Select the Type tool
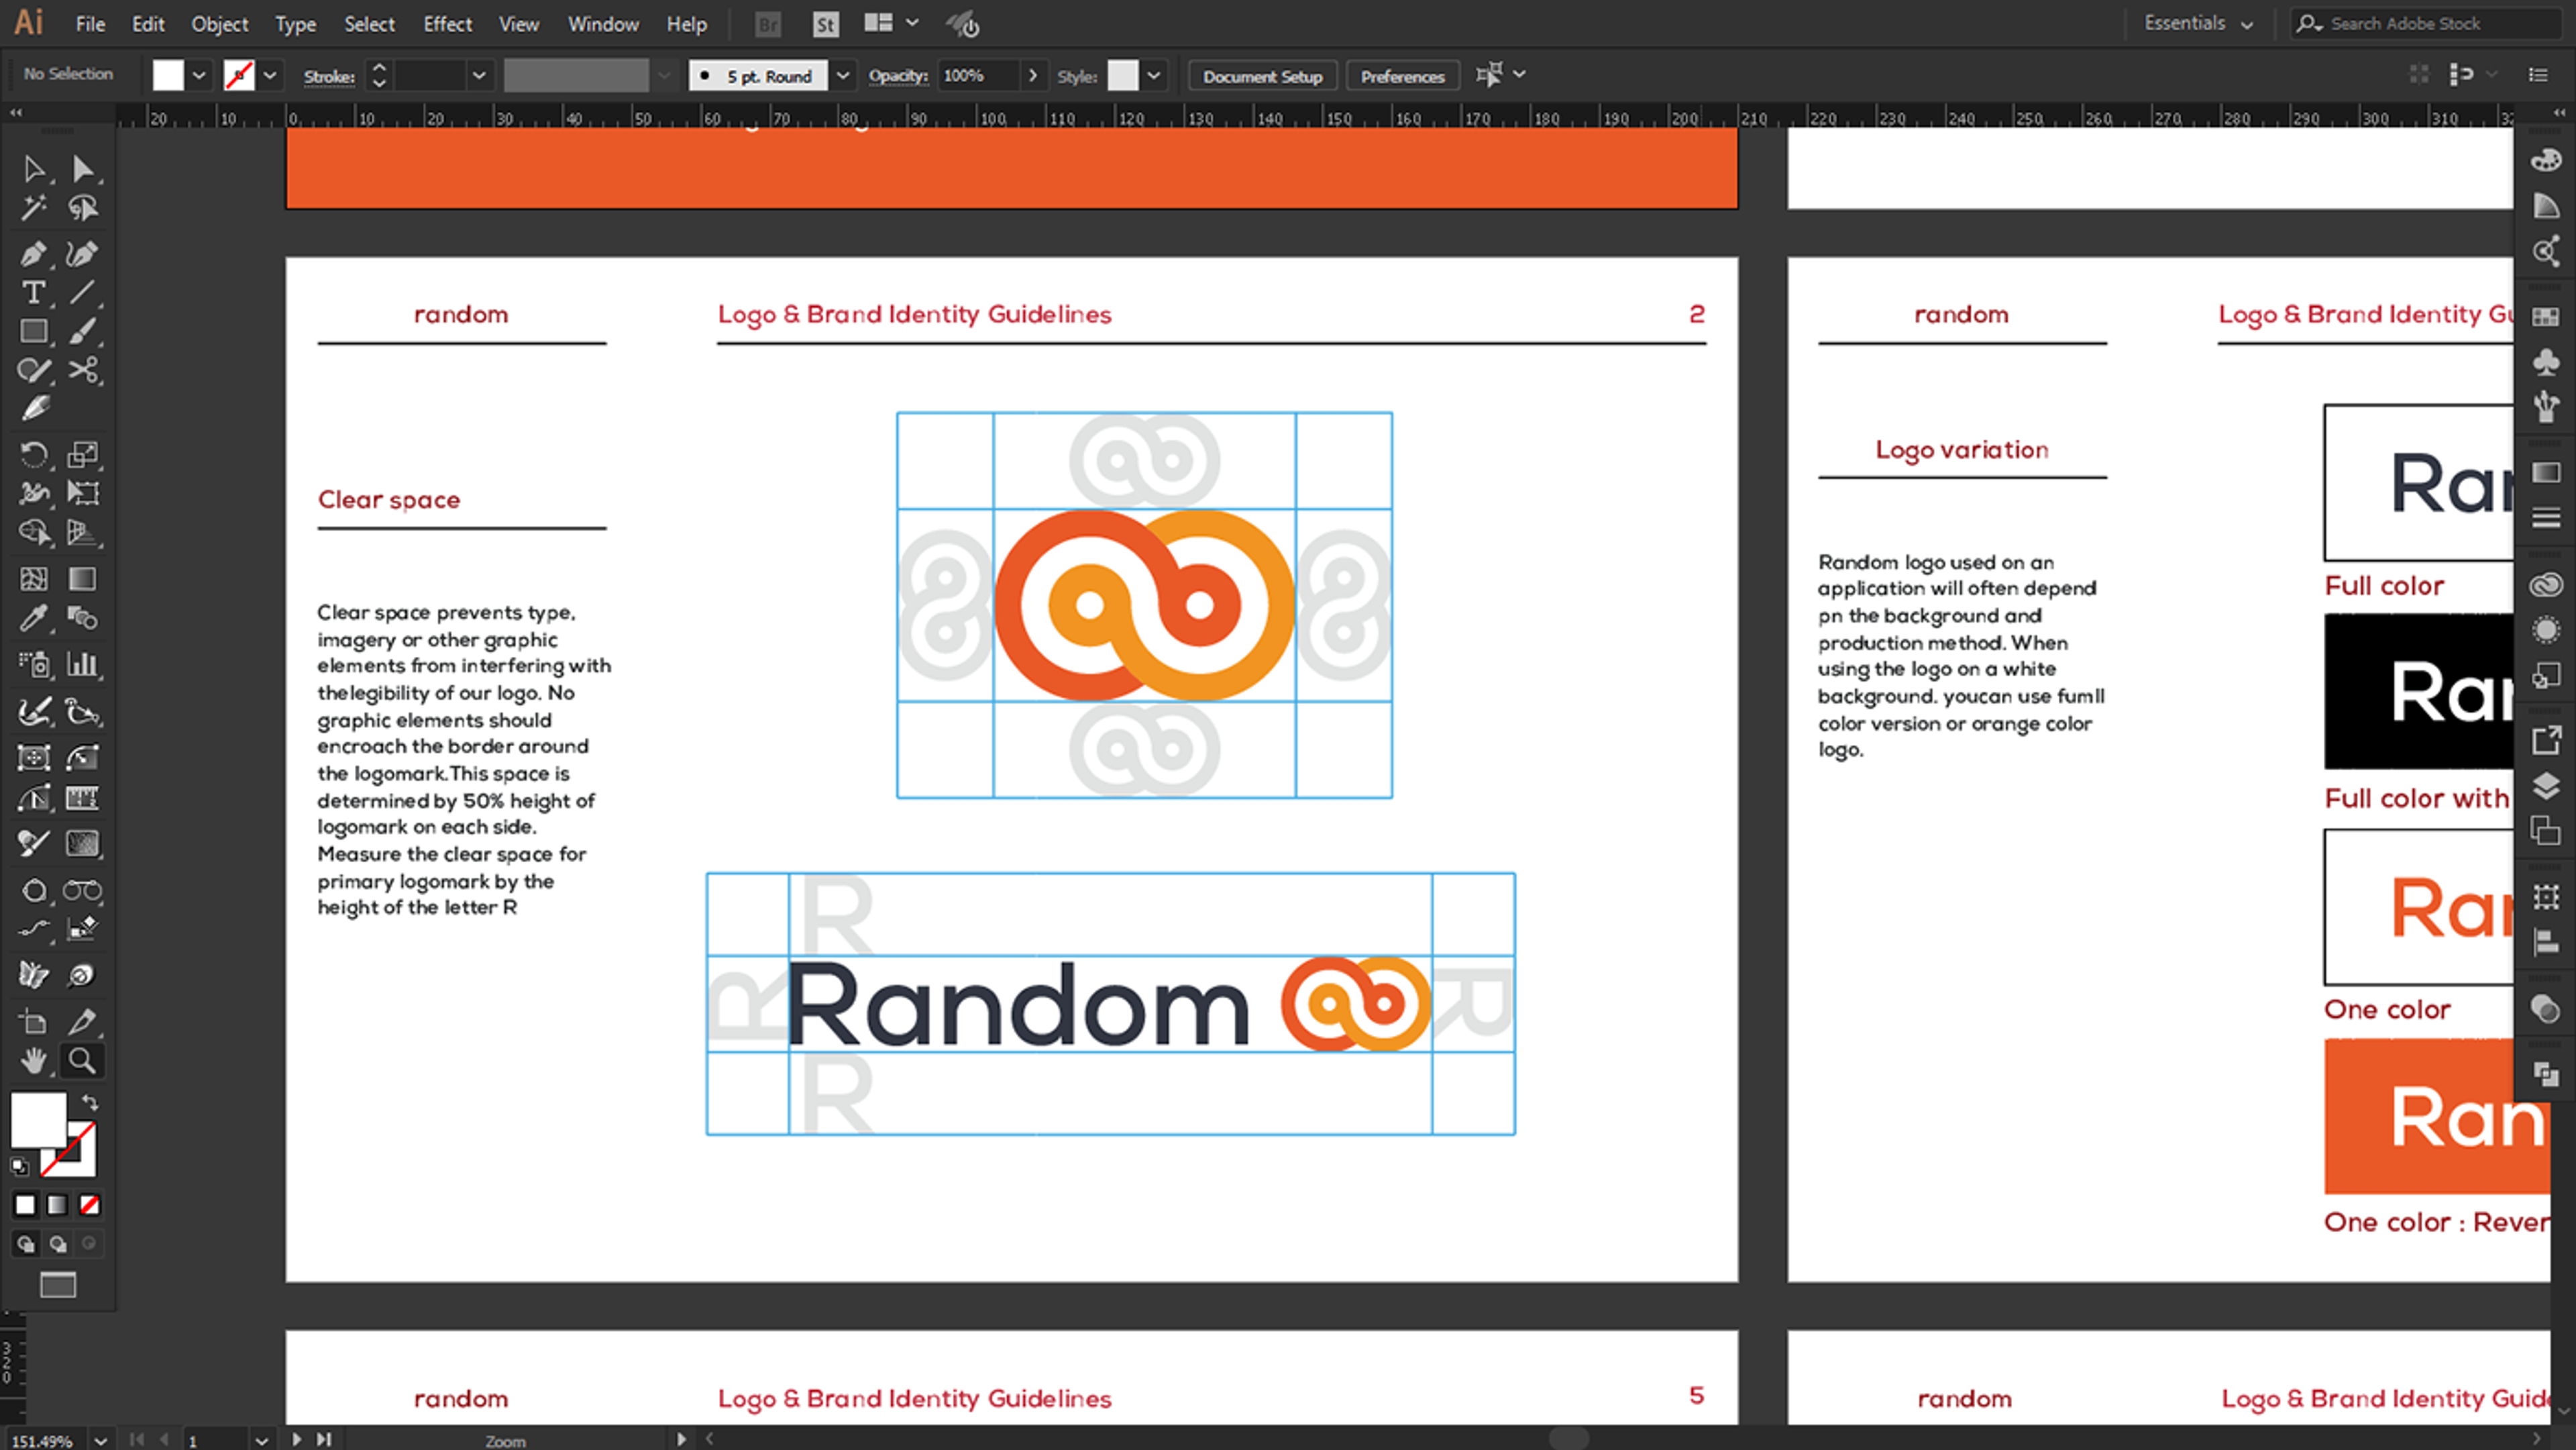Image resolution: width=2576 pixels, height=1450 pixels. pos(33,293)
